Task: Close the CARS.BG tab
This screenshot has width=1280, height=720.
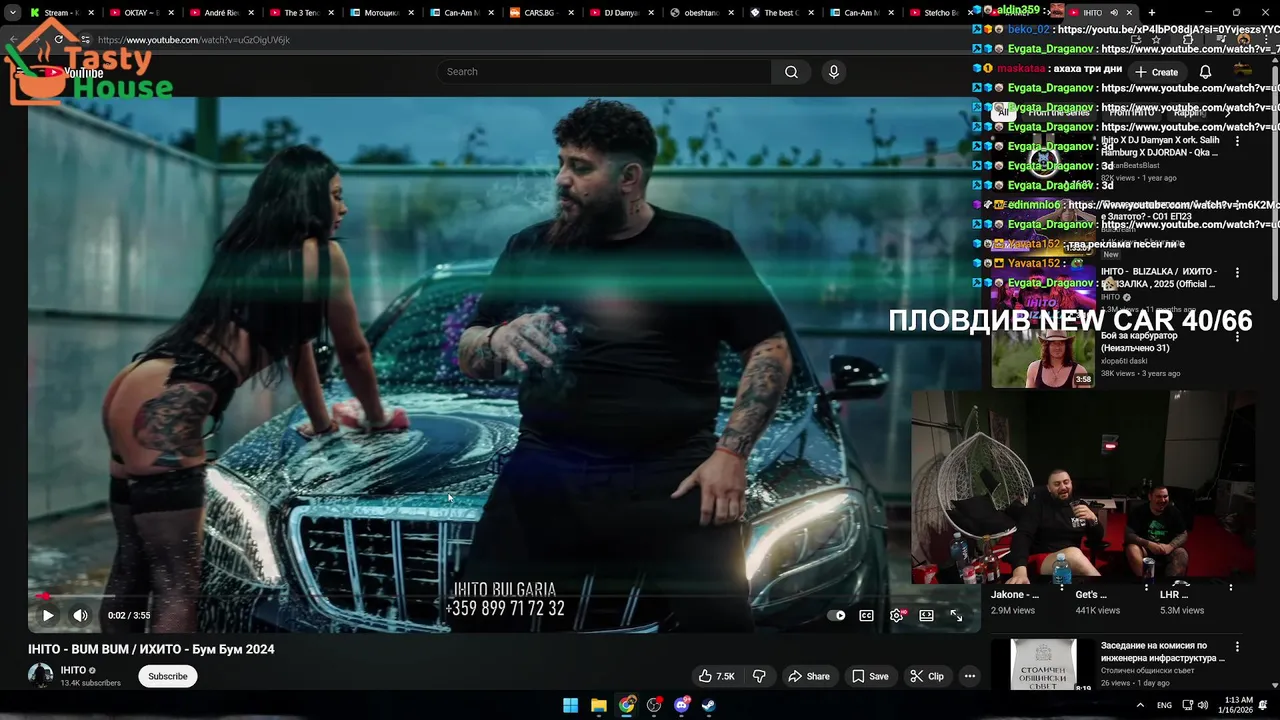Action: point(572,13)
